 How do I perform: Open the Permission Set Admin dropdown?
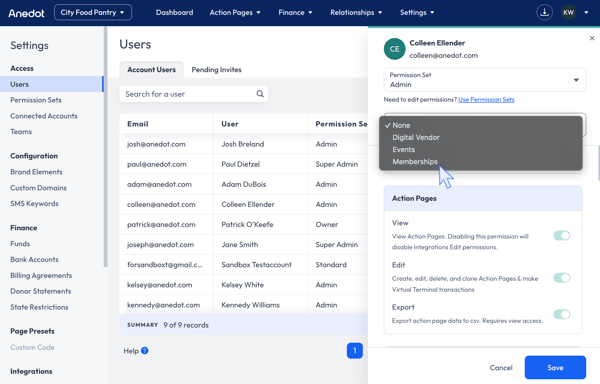tap(485, 80)
